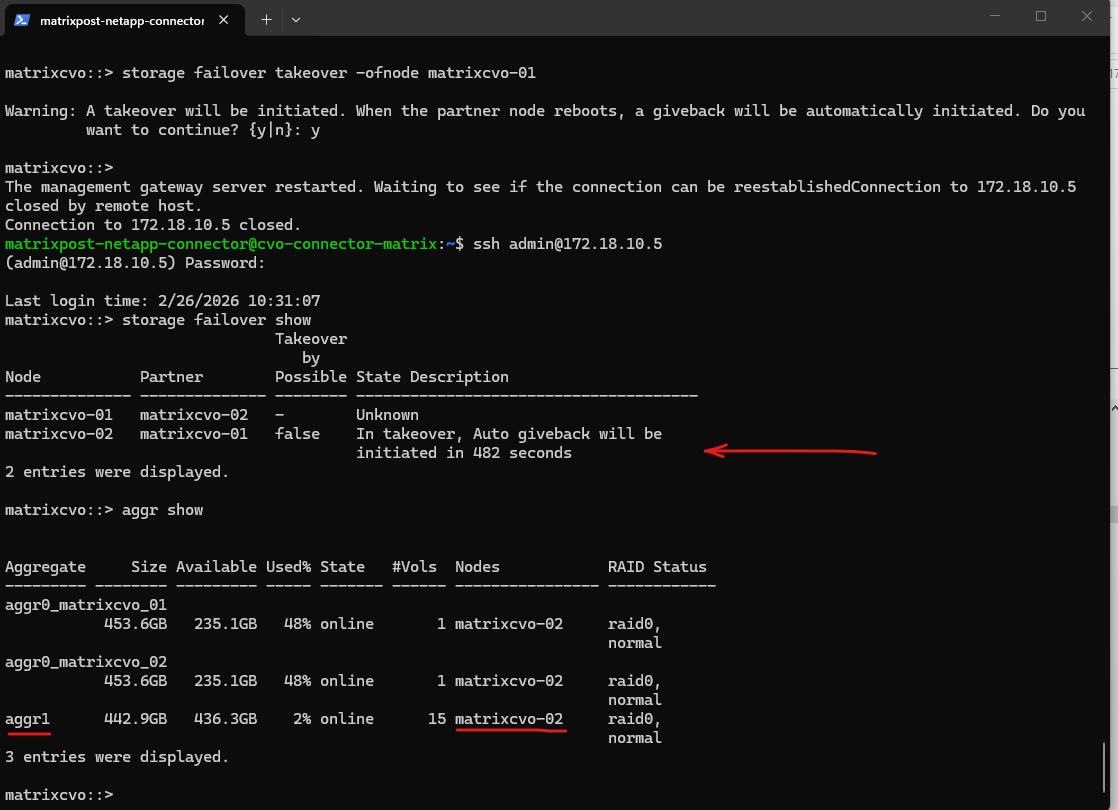Minimize the terminal window
Image resolution: width=1118 pixels, height=810 pixels.
(x=994, y=17)
